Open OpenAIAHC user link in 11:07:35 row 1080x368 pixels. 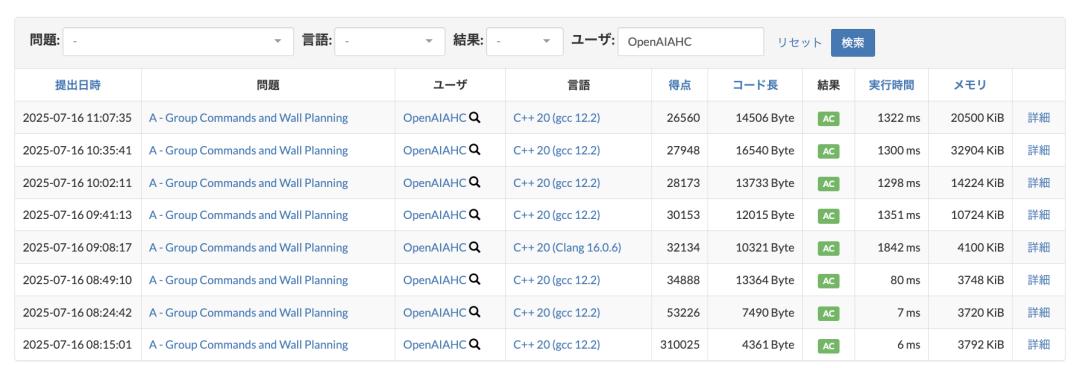(435, 118)
